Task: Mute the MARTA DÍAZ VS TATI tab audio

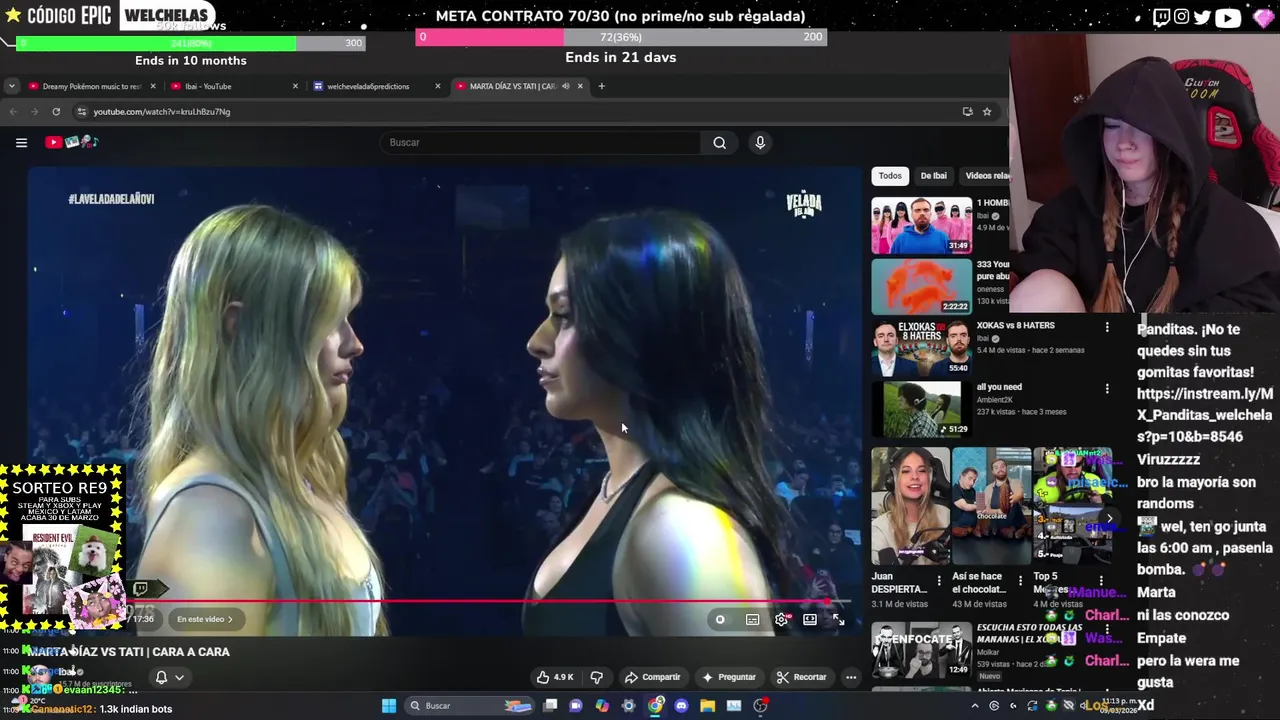Action: tap(565, 86)
